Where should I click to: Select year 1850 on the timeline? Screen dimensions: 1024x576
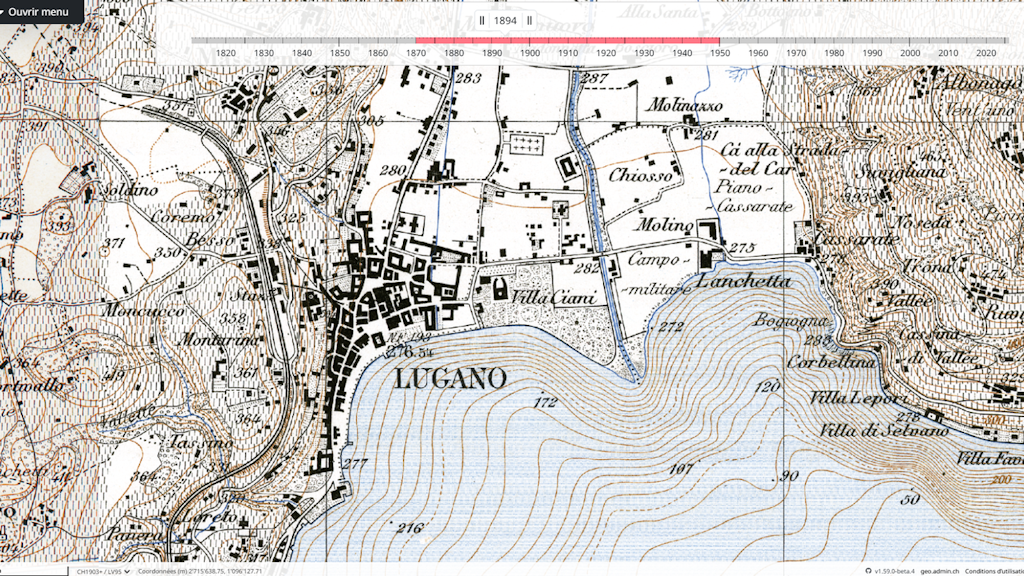[340, 41]
